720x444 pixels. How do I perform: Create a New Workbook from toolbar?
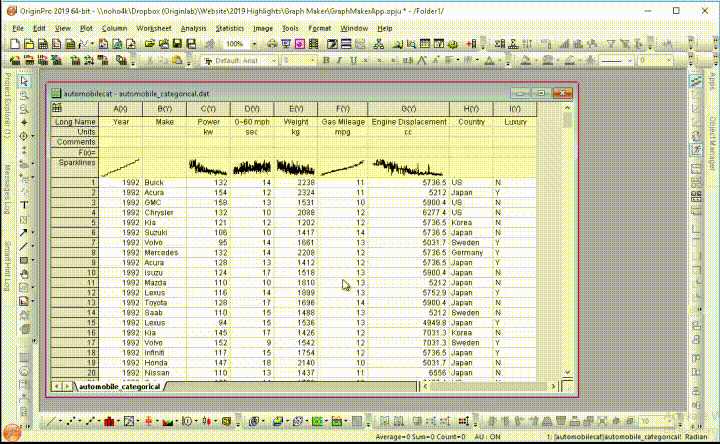(x=42, y=44)
